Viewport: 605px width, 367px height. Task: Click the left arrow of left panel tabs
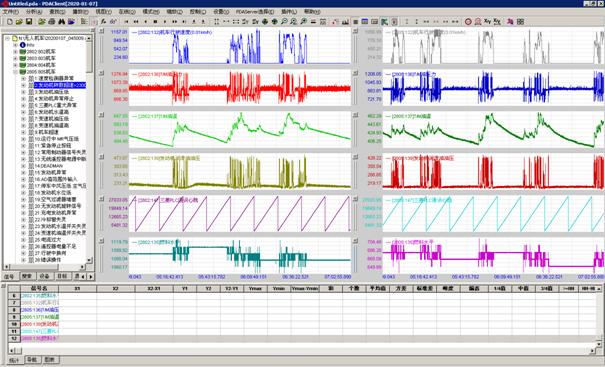click(83, 277)
